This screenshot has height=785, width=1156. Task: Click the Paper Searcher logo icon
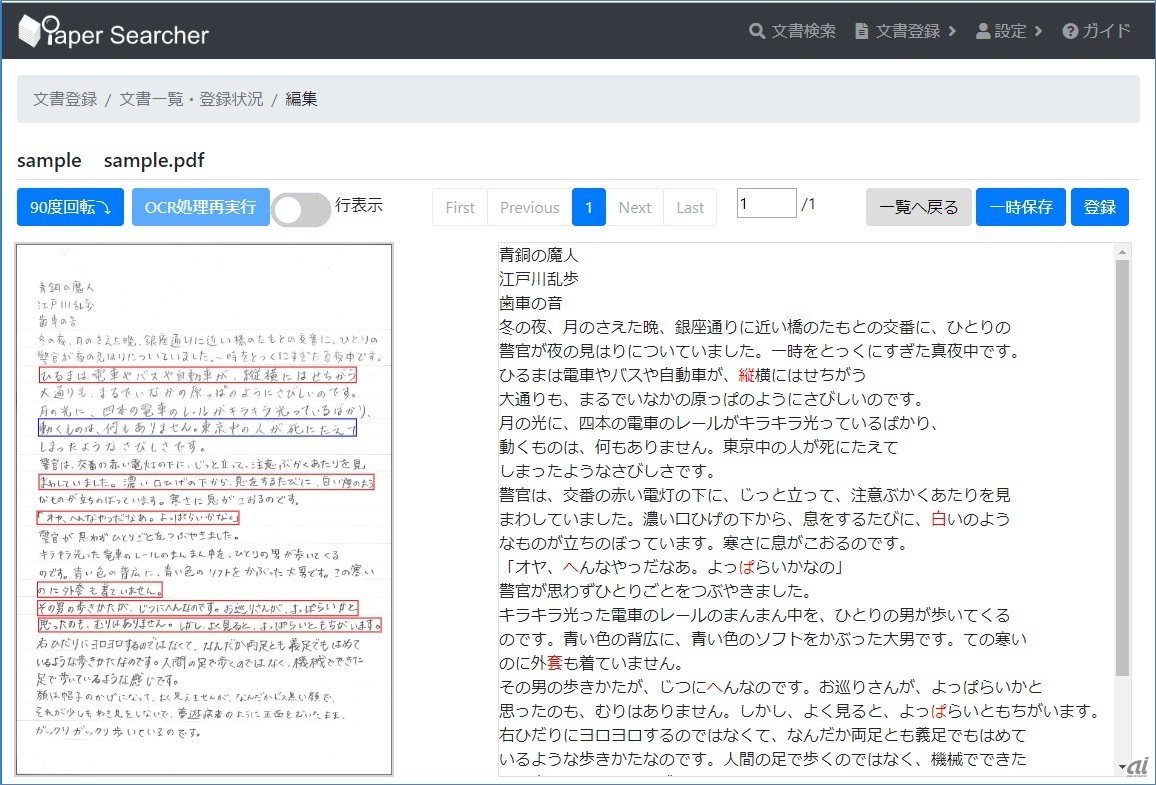[33, 31]
